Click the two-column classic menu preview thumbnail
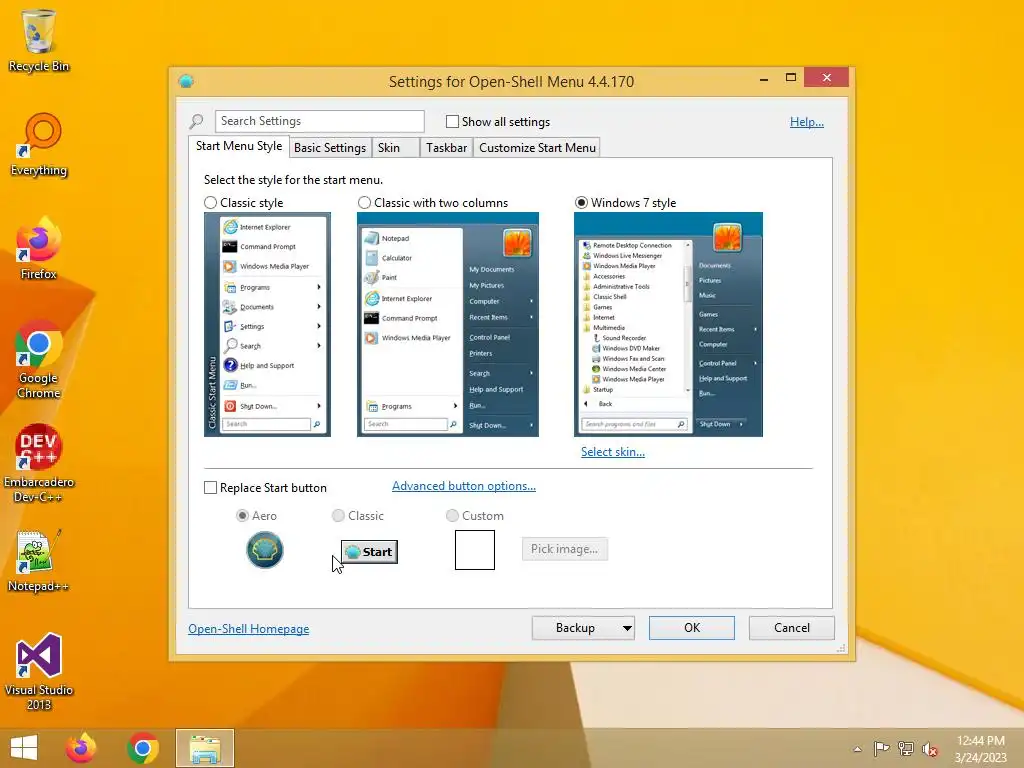 click(x=448, y=325)
